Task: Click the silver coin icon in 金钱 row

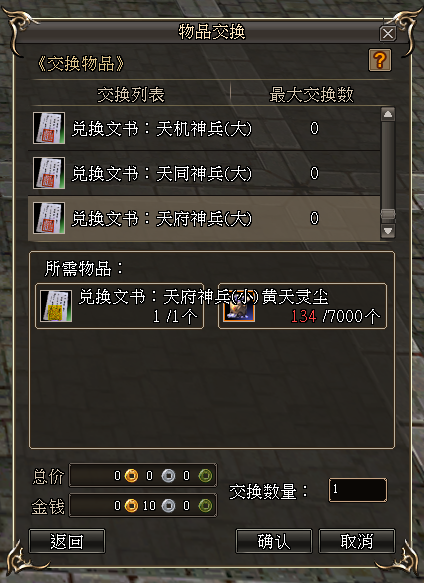Action: pyautogui.click(x=168, y=506)
